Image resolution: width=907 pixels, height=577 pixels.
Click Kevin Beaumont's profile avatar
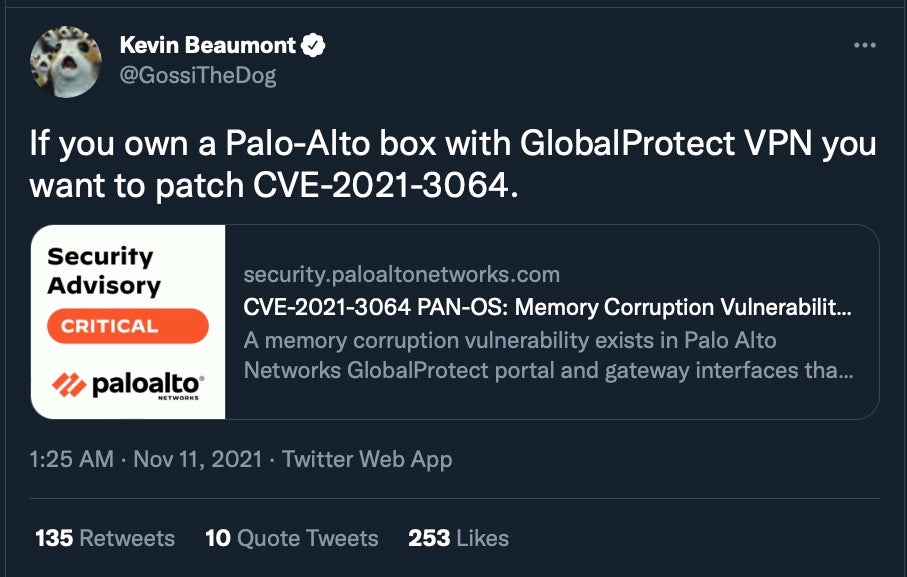(x=66, y=60)
